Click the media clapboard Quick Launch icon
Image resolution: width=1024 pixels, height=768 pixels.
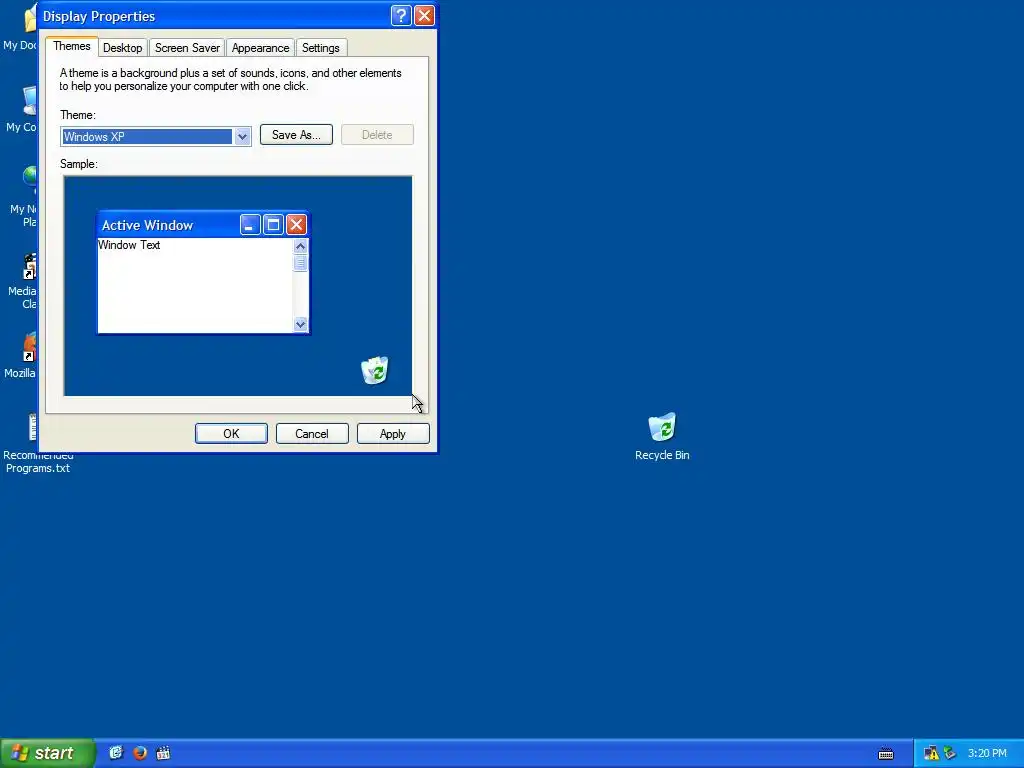click(x=163, y=753)
